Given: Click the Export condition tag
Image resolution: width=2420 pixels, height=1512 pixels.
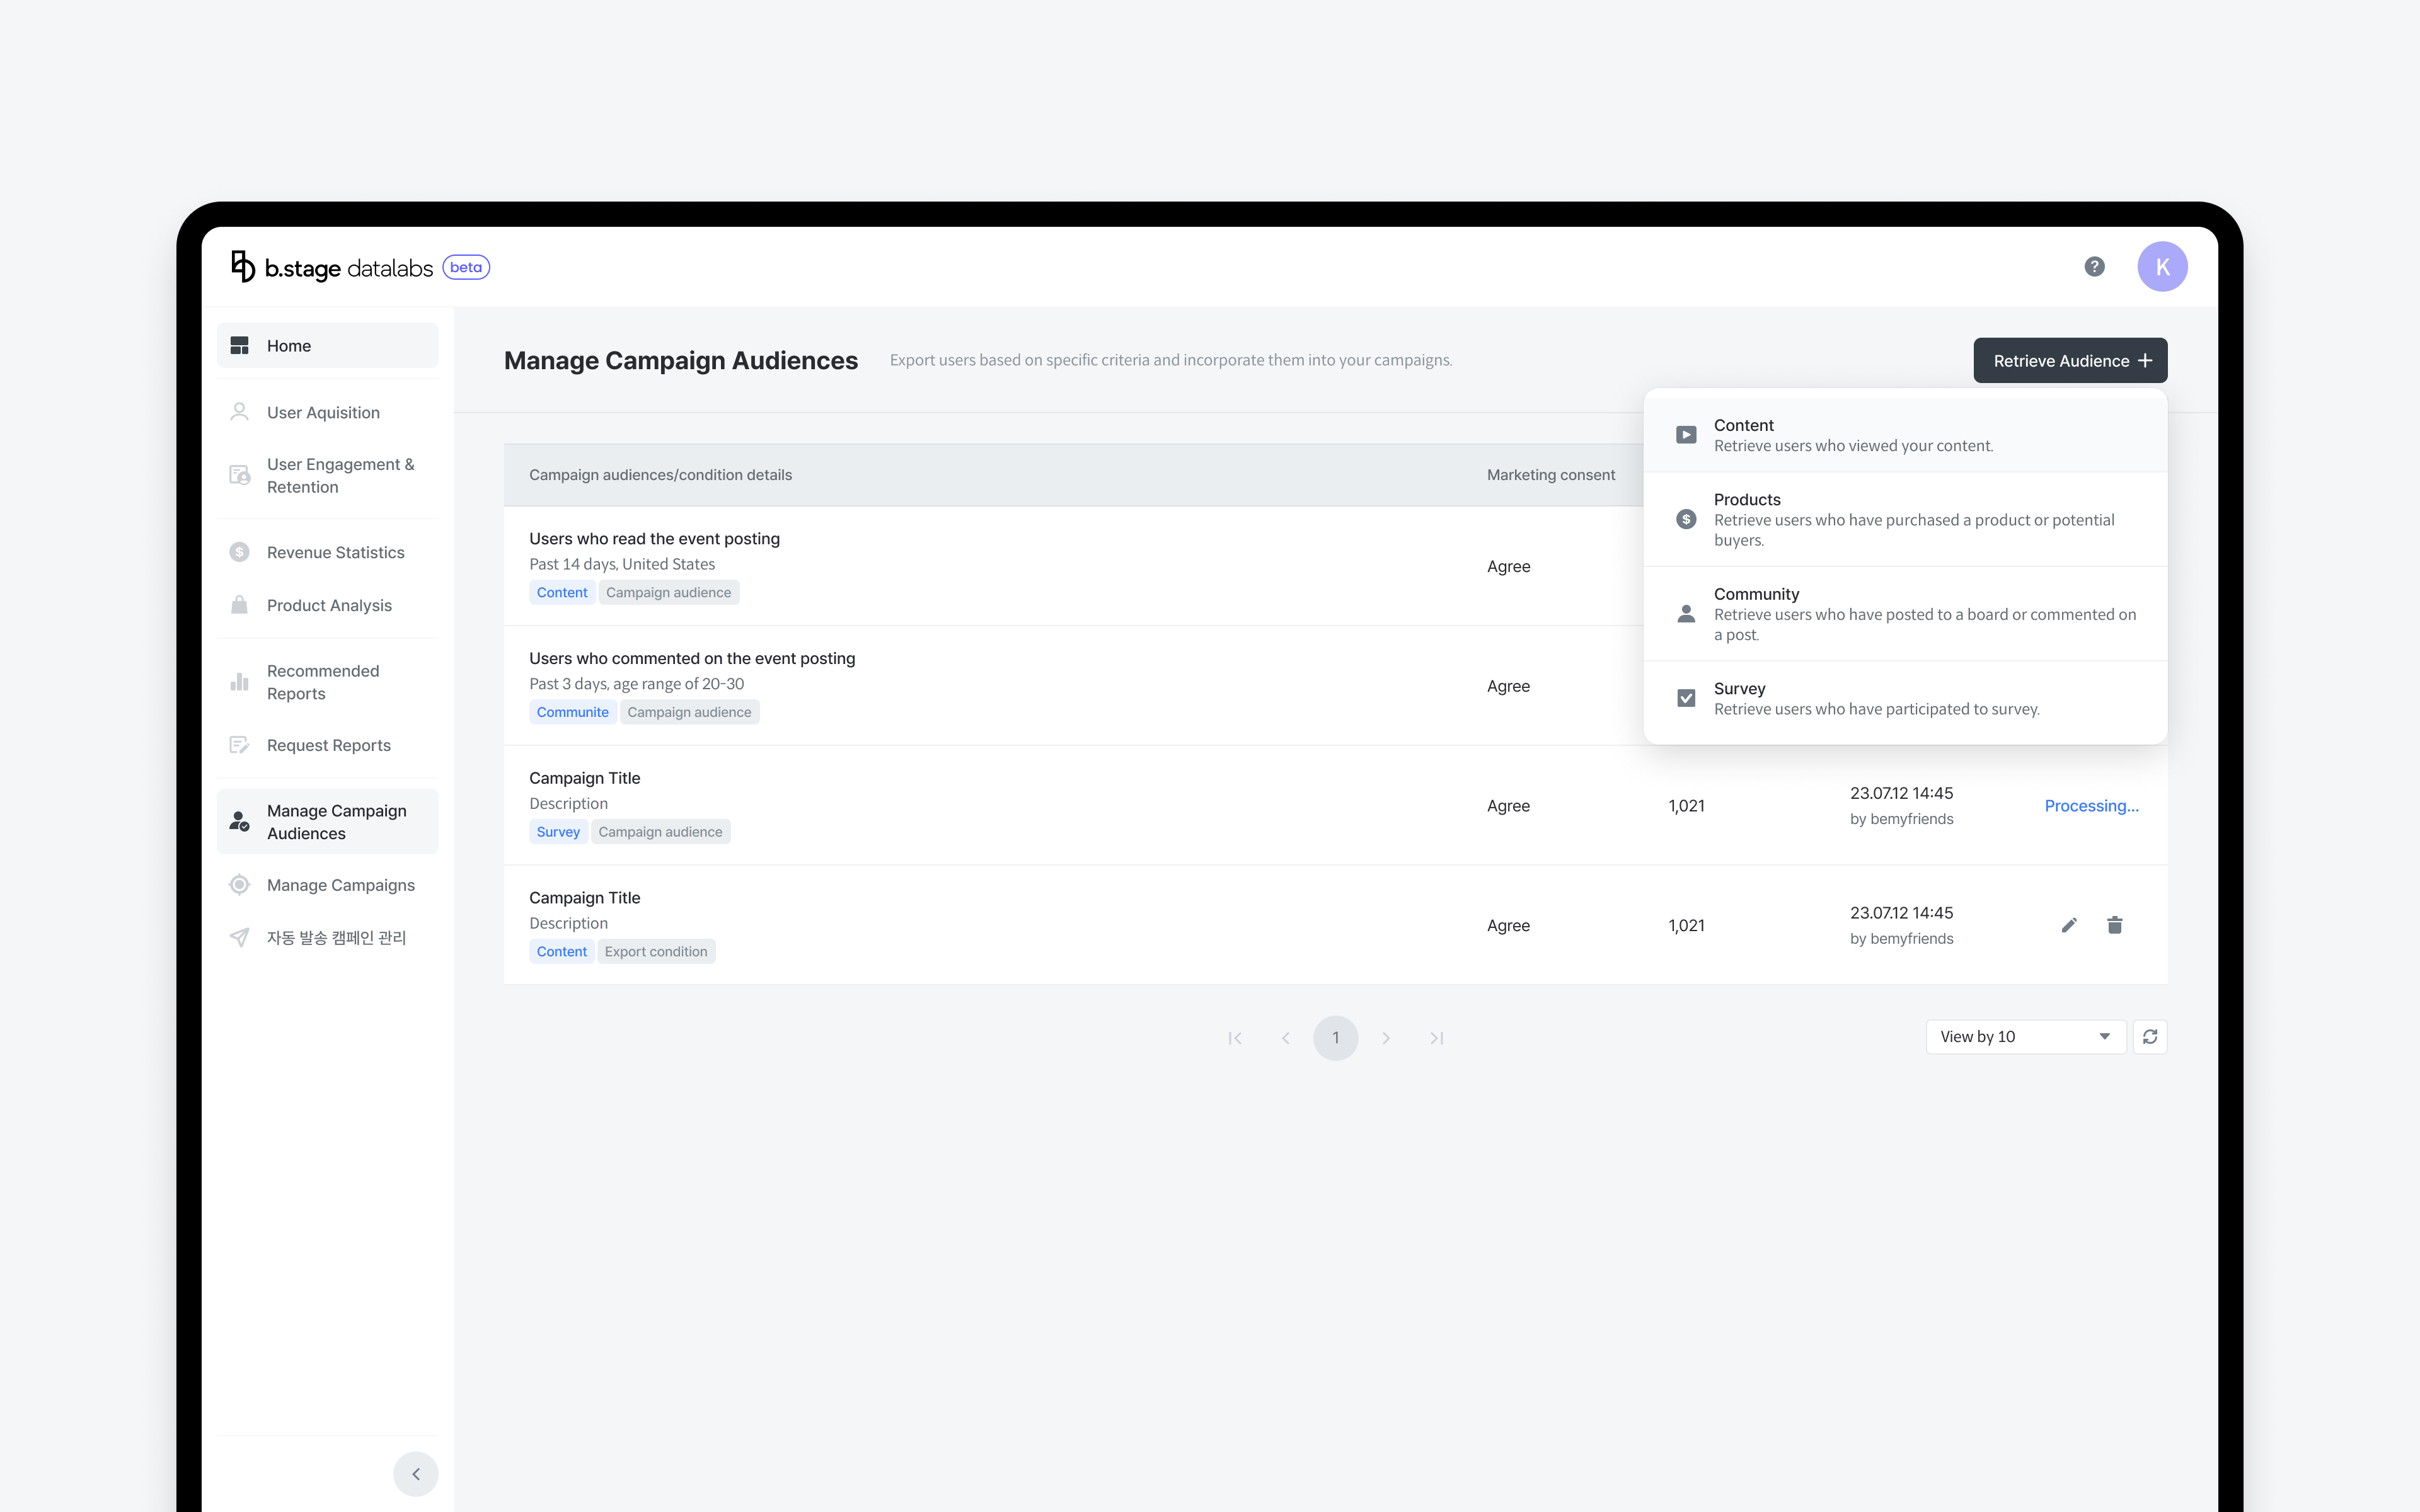Looking at the screenshot, I should [x=656, y=952].
